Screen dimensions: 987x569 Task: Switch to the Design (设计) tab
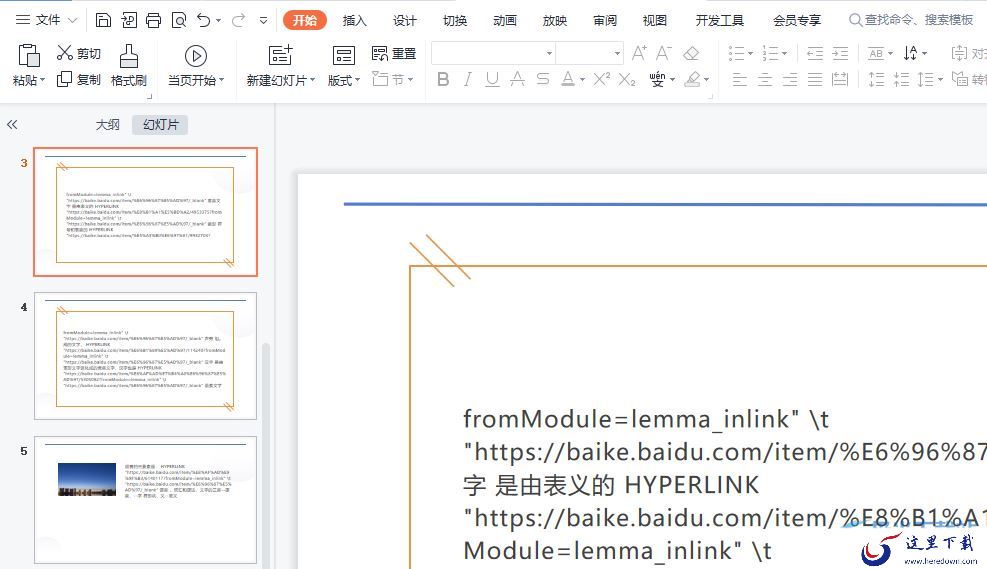404,20
